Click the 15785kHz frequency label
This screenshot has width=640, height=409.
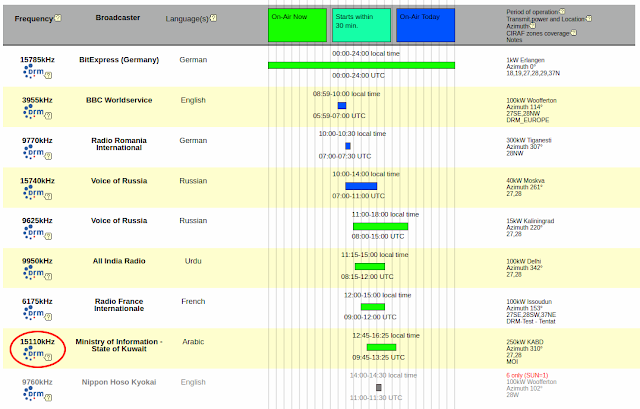tap(37, 60)
